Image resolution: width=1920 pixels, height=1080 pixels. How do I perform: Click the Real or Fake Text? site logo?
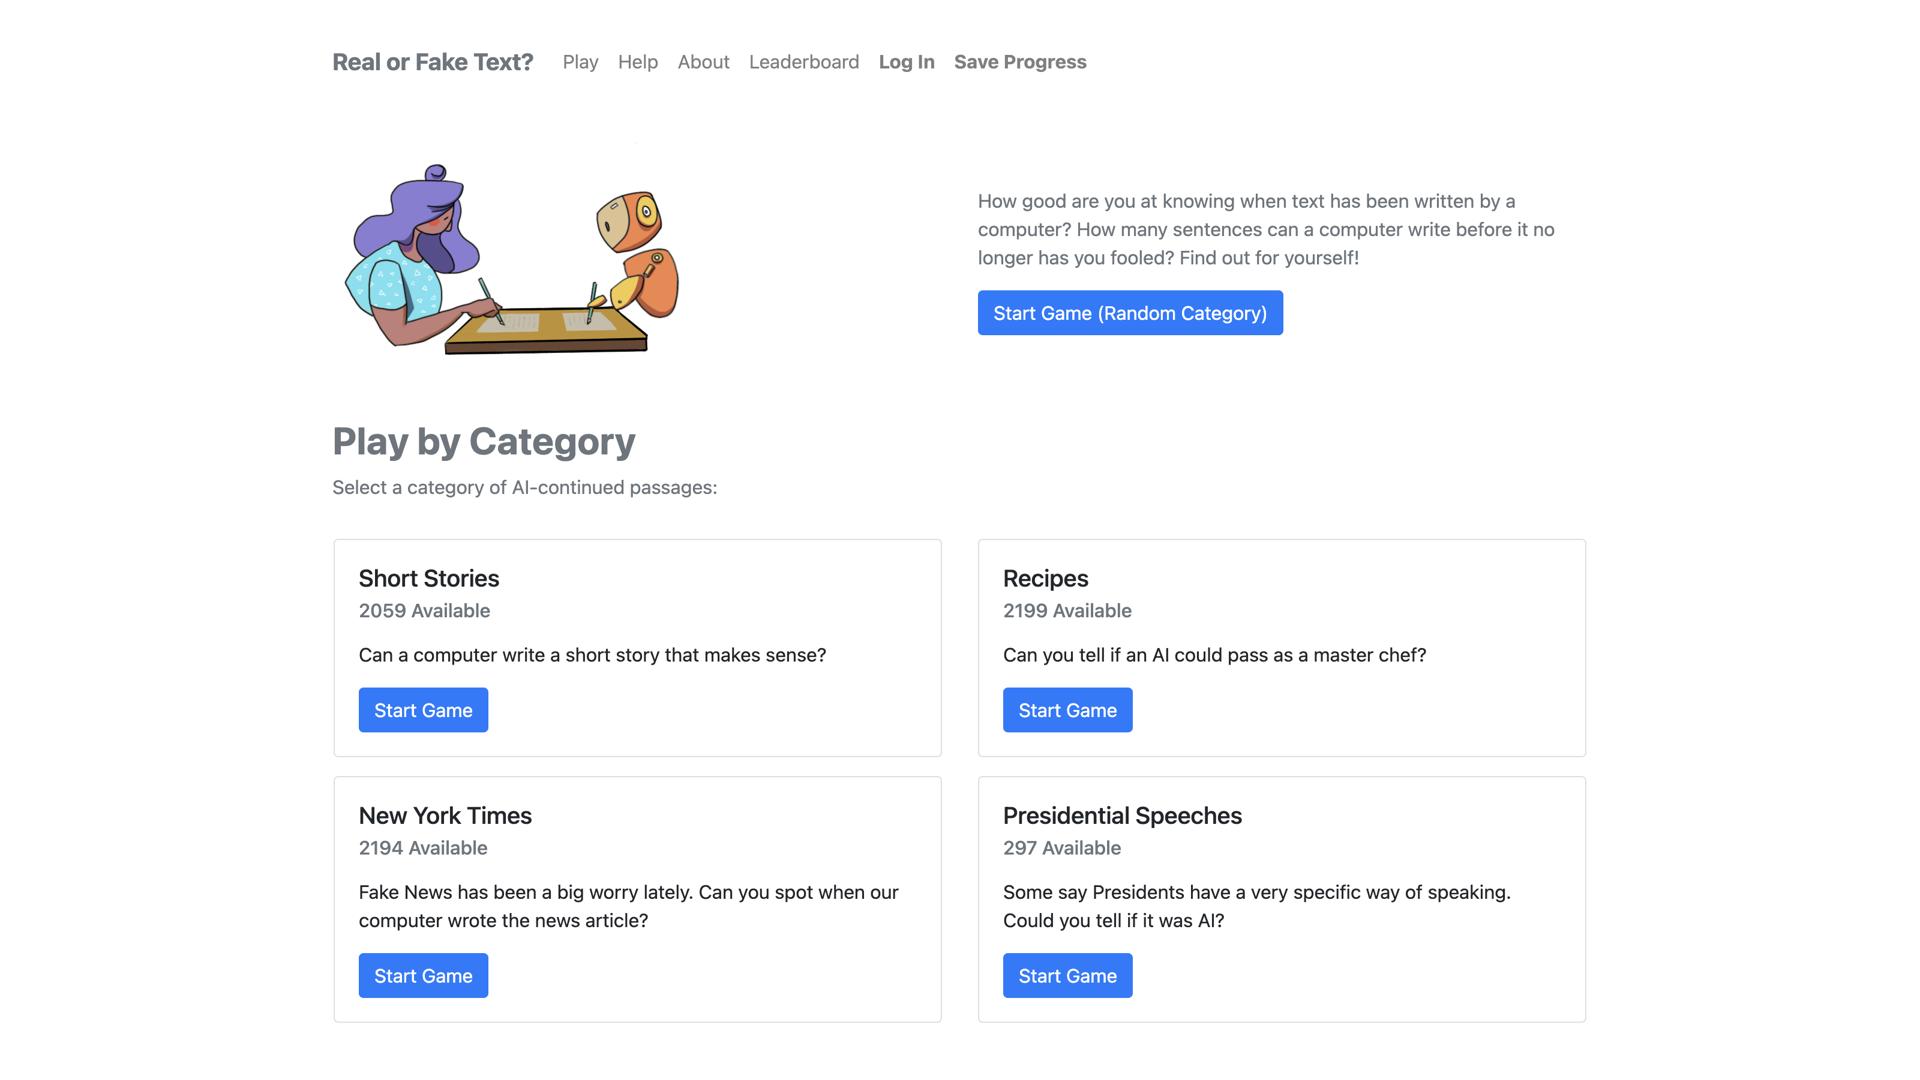click(x=432, y=62)
